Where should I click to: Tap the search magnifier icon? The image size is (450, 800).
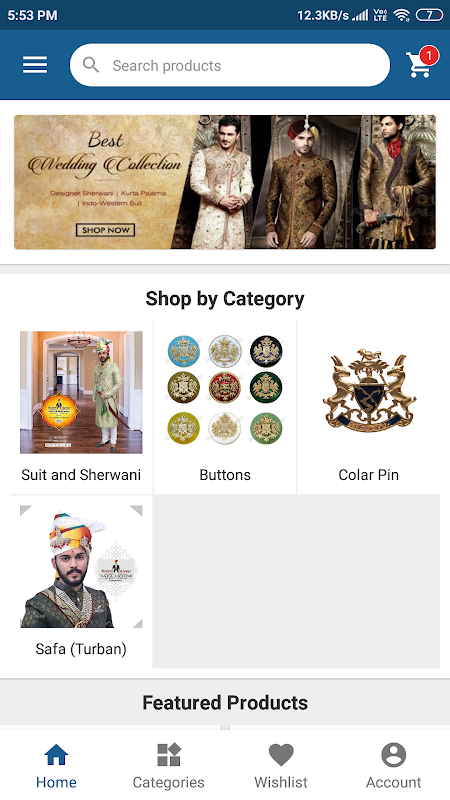[x=91, y=65]
